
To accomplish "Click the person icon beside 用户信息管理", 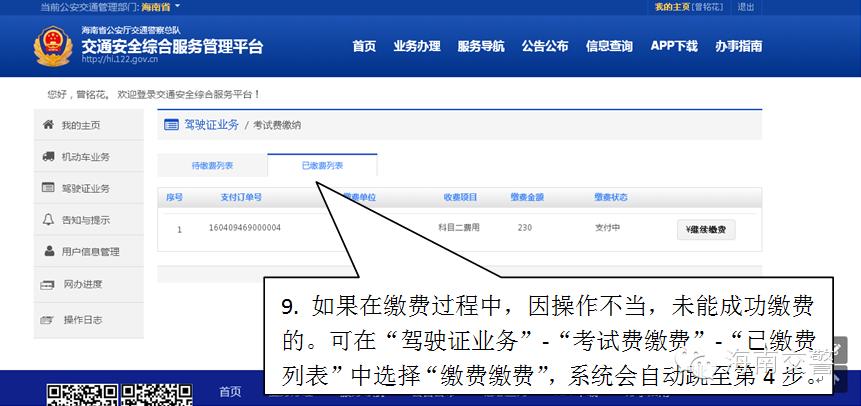I will [x=49, y=252].
